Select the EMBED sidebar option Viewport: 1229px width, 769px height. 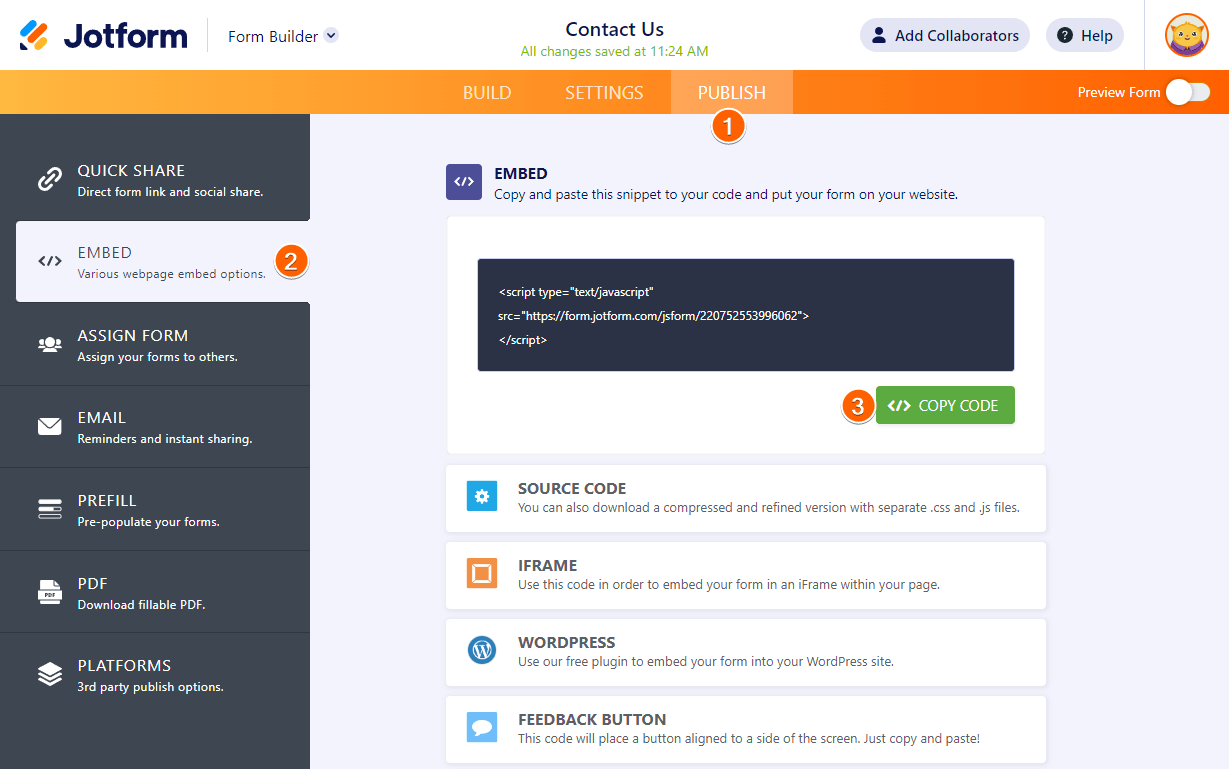[x=162, y=262]
